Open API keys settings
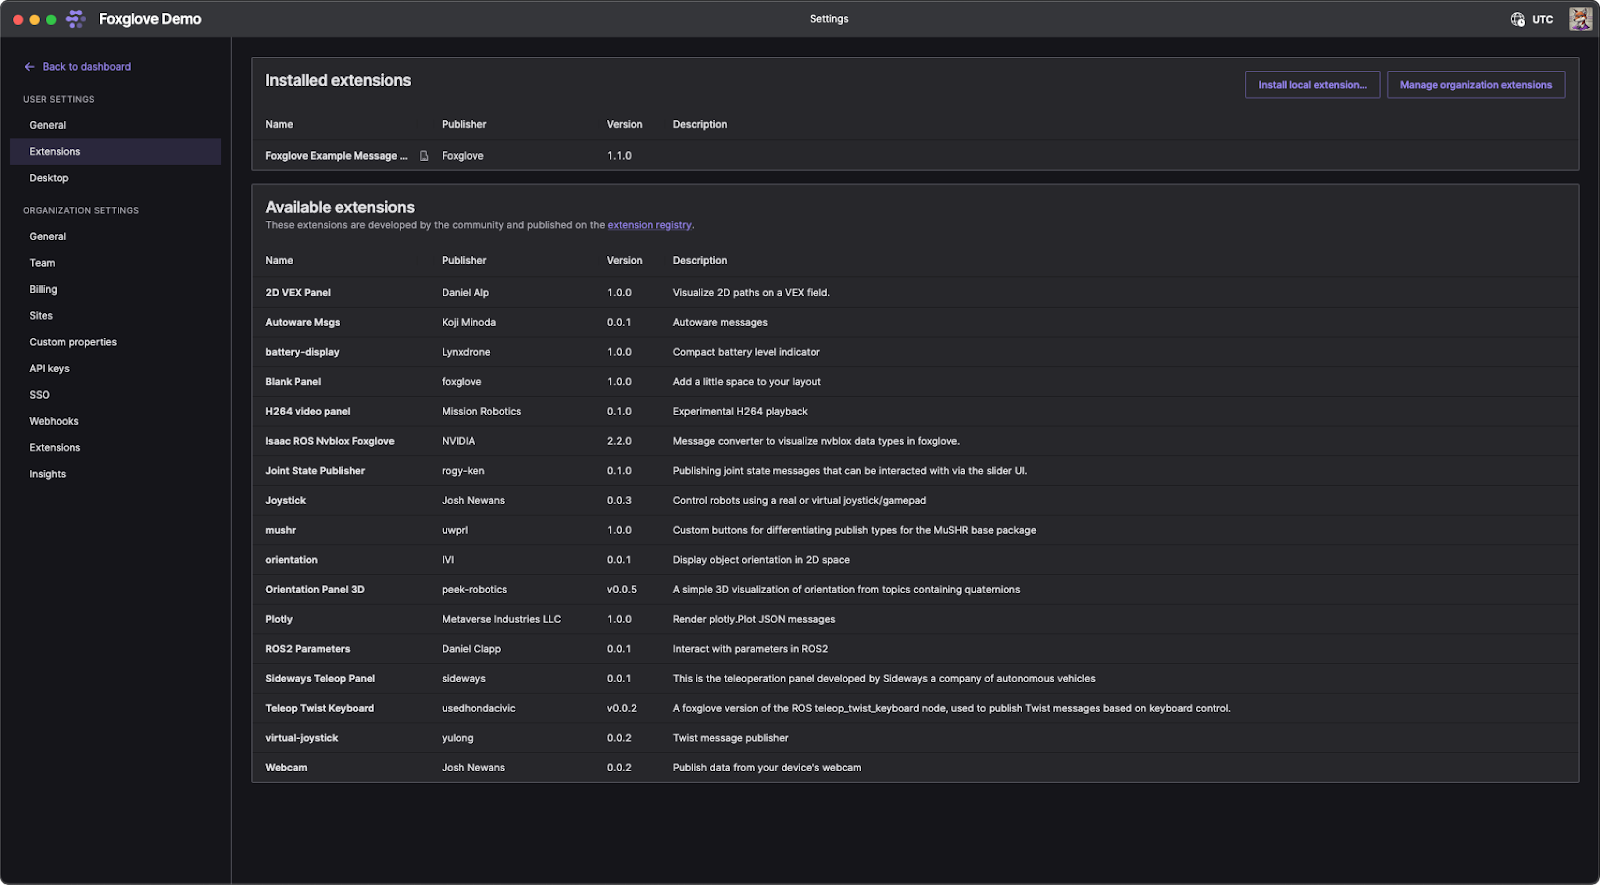 [49, 368]
